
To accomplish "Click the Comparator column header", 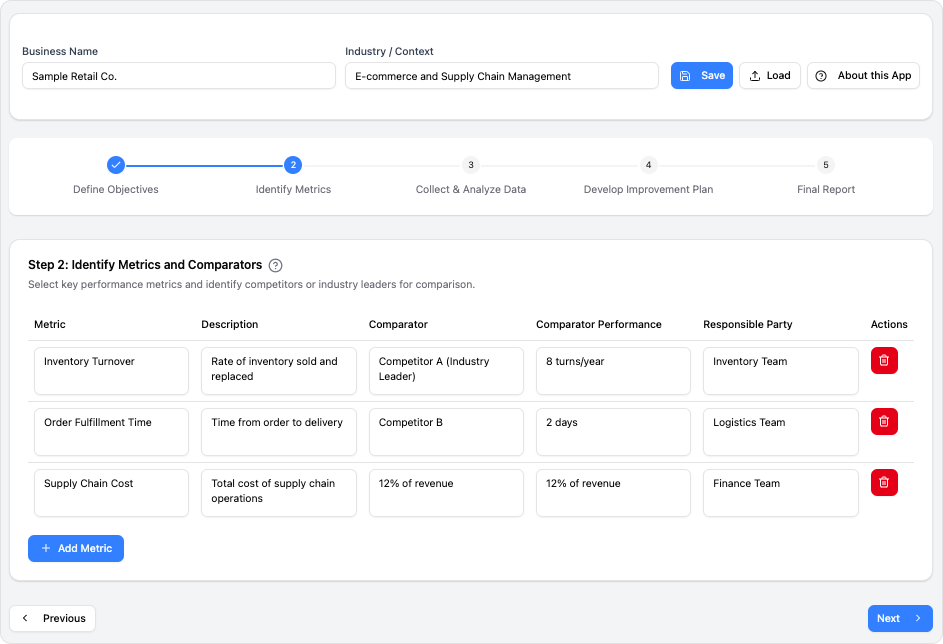I will pyautogui.click(x=398, y=325).
